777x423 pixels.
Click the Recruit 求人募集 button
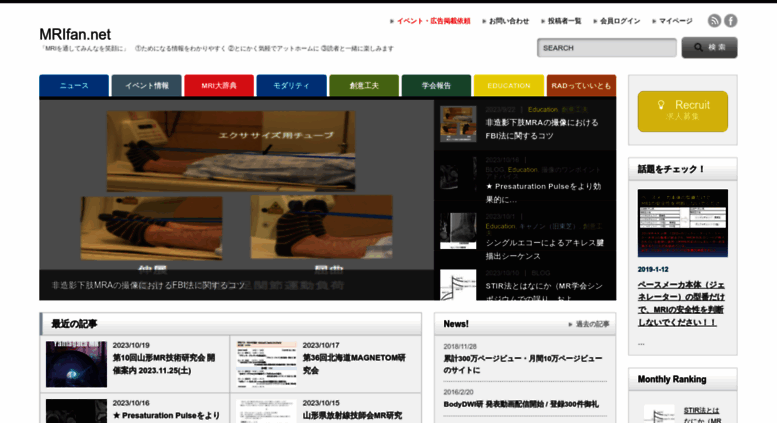coord(682,111)
